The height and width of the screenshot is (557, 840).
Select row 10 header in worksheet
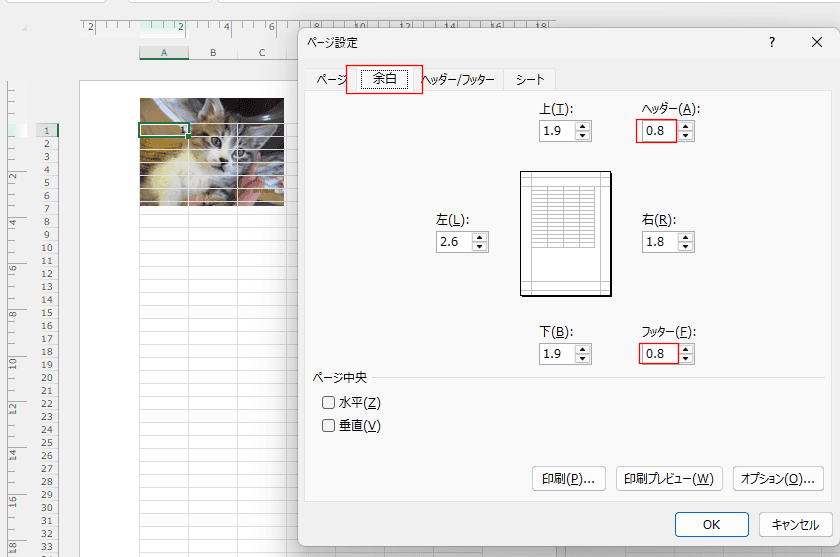coord(47,247)
